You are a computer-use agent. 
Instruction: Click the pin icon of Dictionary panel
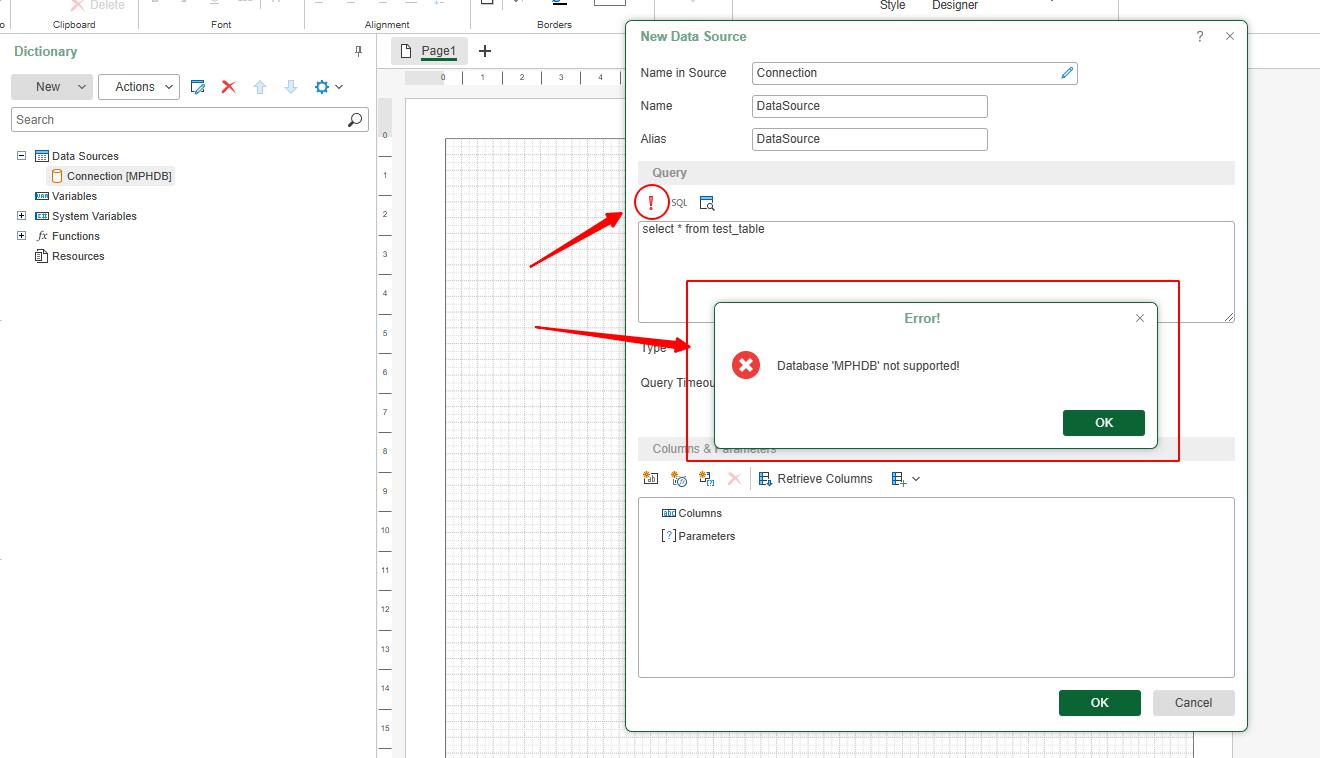tap(359, 51)
